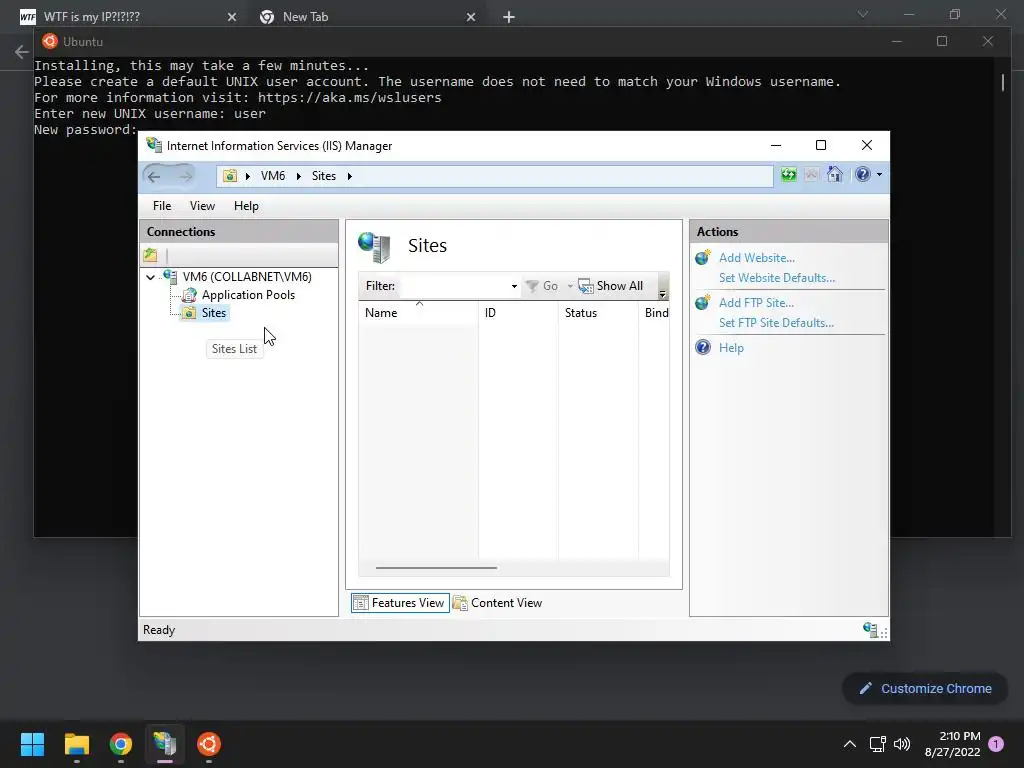Click the globe icon beside Add FTP Site
This screenshot has width=1024, height=768.
tap(703, 302)
